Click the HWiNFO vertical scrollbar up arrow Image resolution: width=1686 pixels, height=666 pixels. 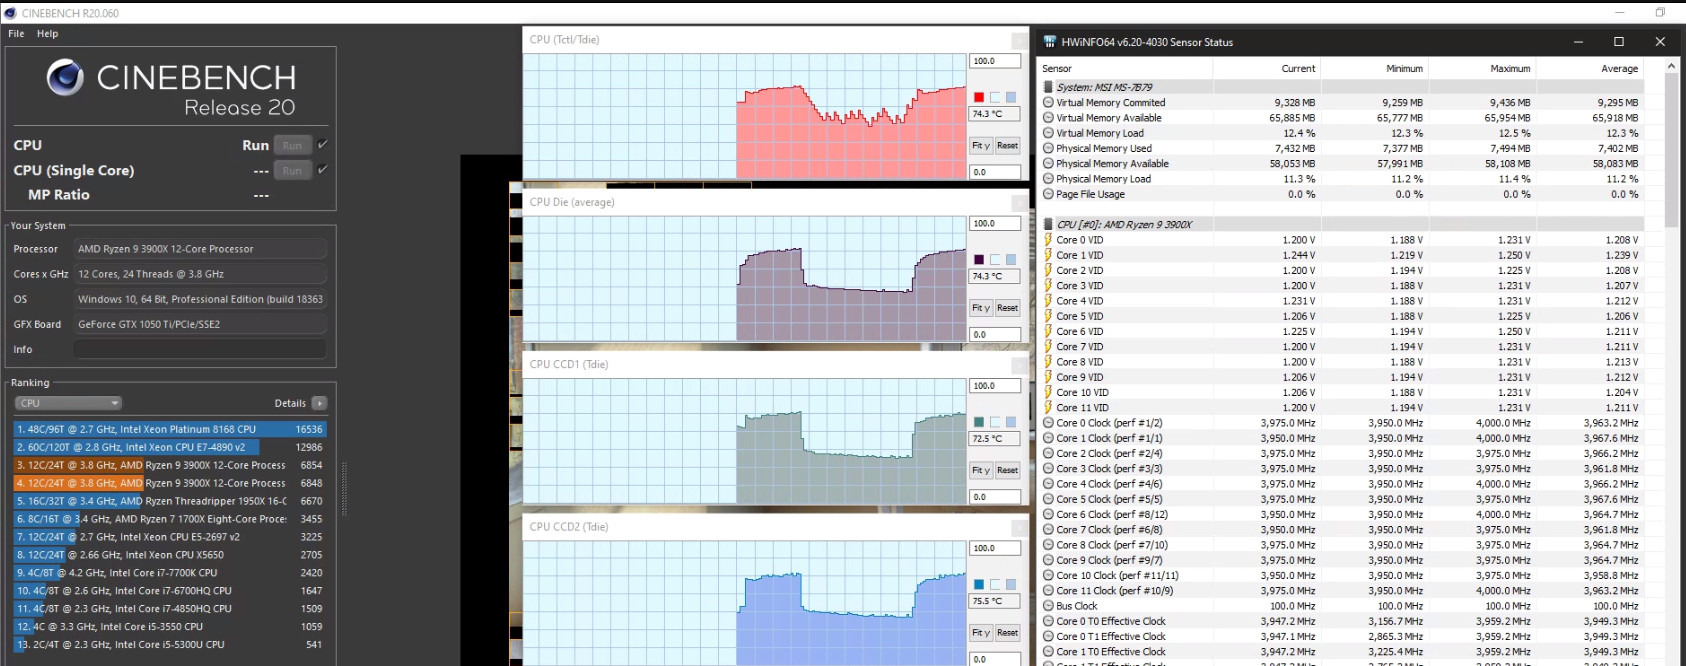1671,66
